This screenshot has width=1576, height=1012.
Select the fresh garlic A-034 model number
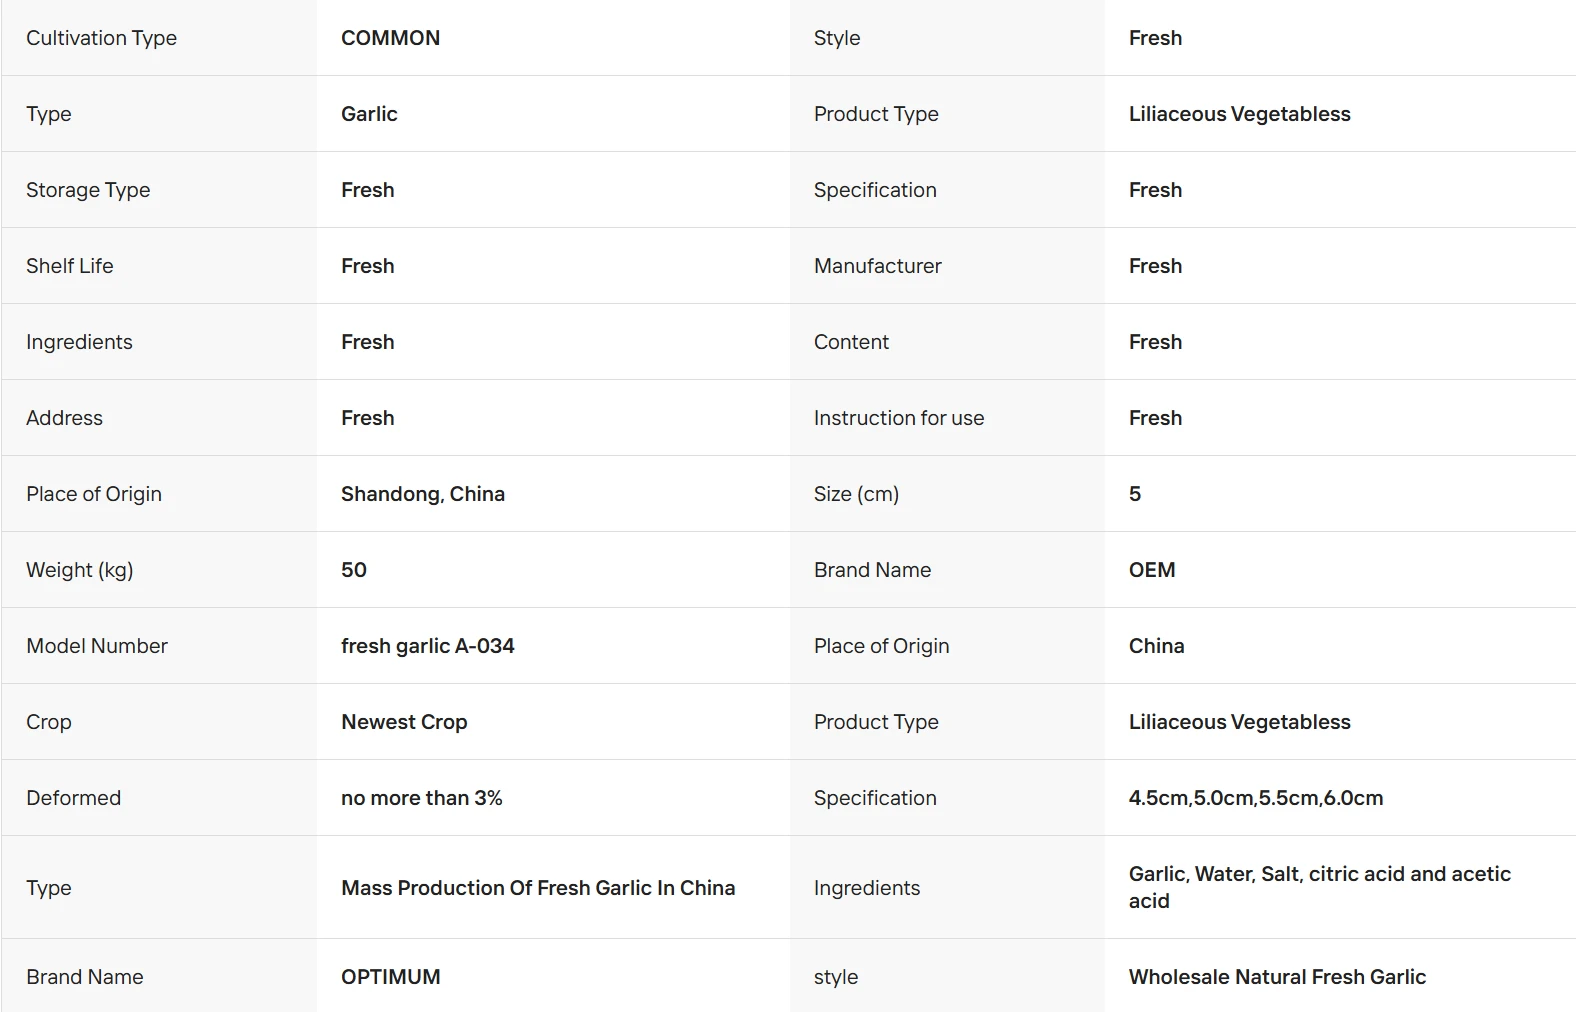coord(428,646)
